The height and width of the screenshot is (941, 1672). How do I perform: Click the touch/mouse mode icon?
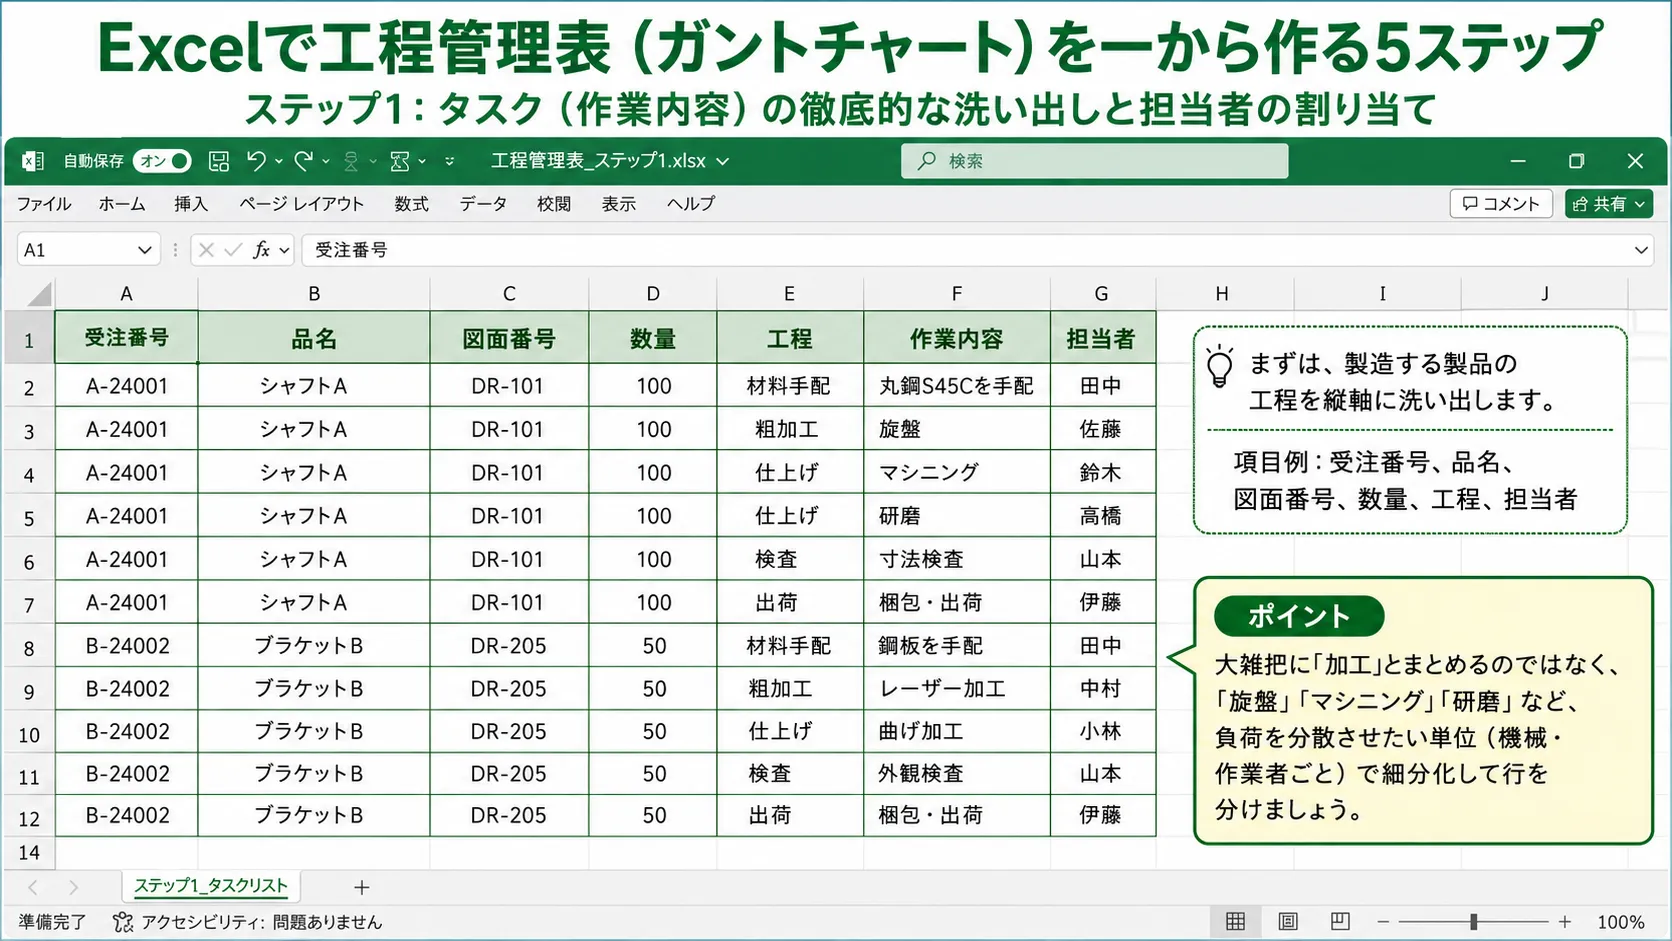point(351,161)
